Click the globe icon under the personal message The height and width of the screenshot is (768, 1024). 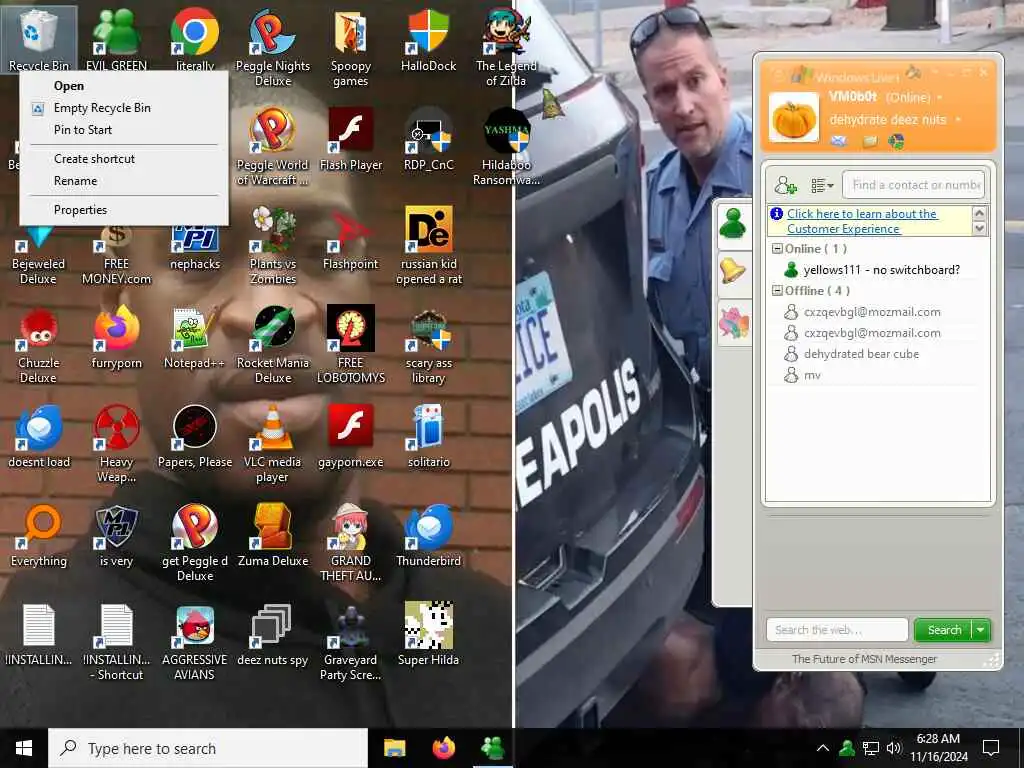pyautogui.click(x=896, y=141)
